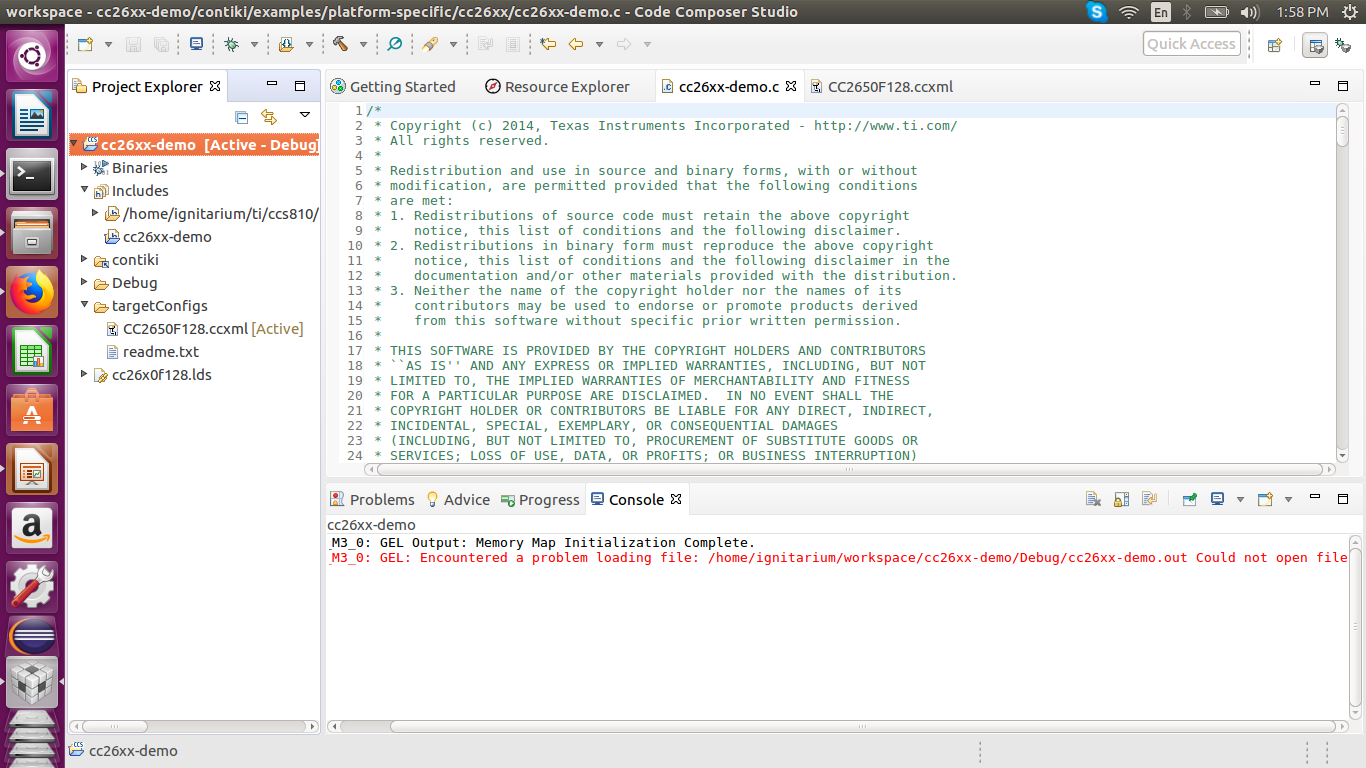The height and width of the screenshot is (768, 1366).
Task: Open the Flash dropdown arrow
Action: 309,44
